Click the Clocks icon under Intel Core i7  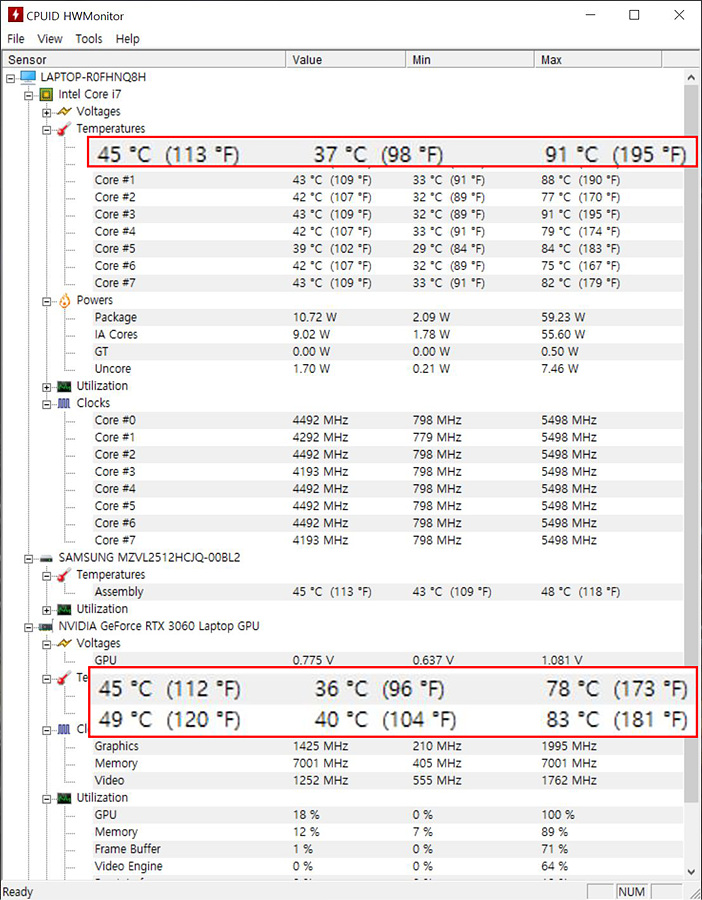point(64,404)
